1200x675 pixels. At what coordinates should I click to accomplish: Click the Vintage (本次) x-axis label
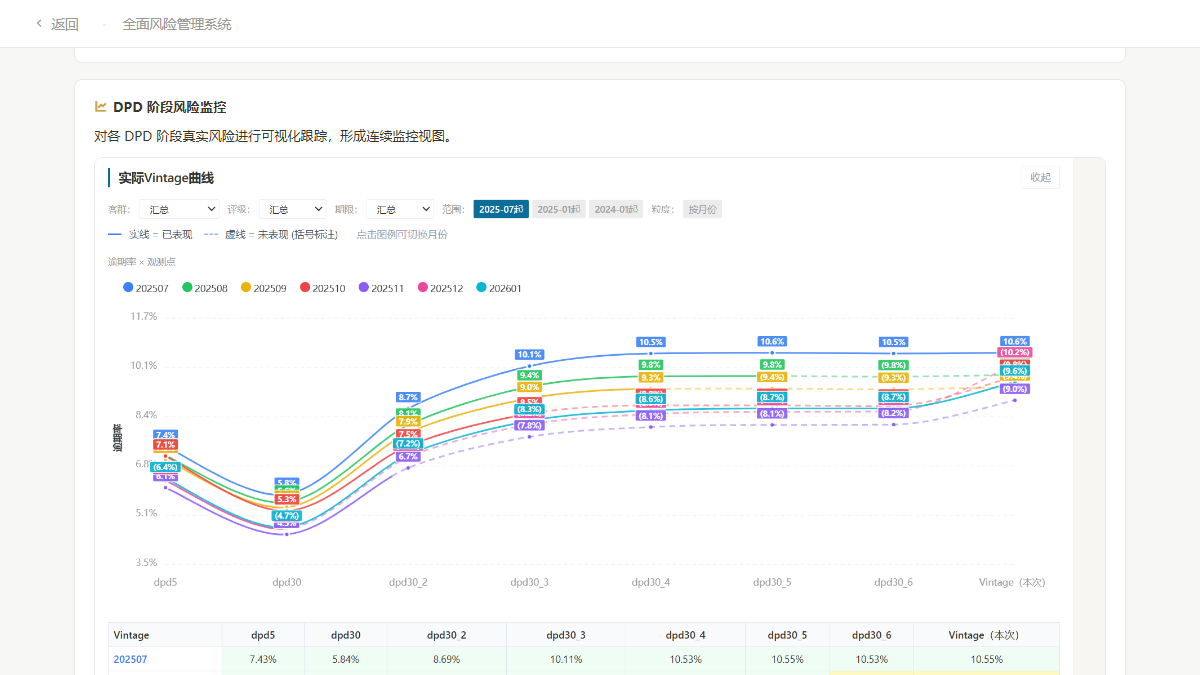point(1012,582)
